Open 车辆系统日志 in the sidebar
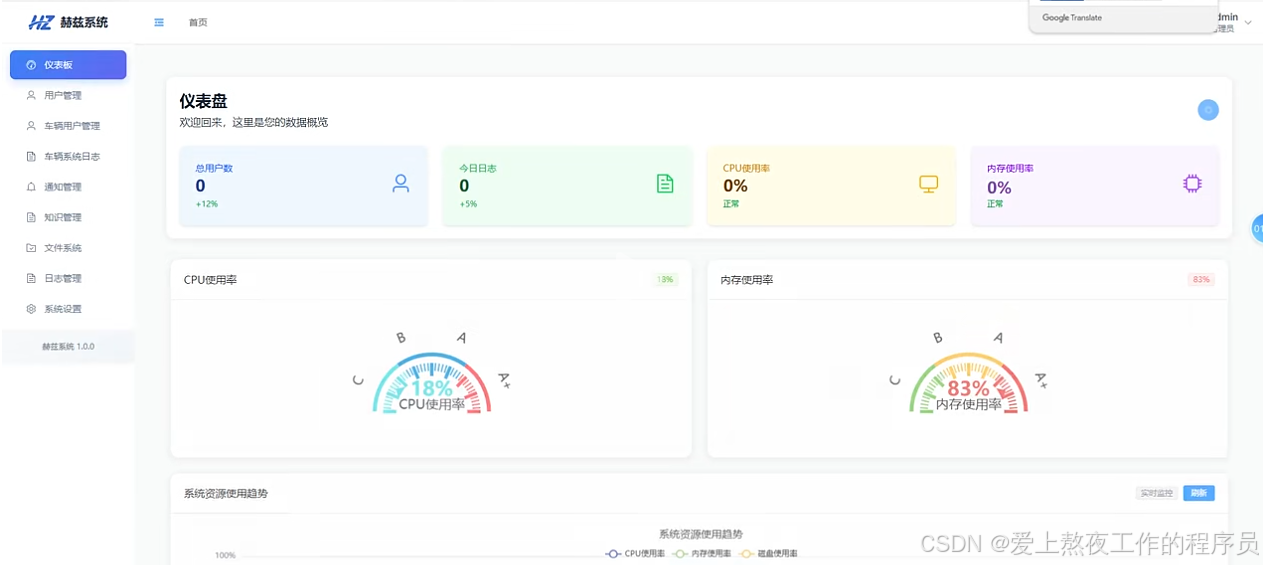The width and height of the screenshot is (1263, 565). [68, 157]
